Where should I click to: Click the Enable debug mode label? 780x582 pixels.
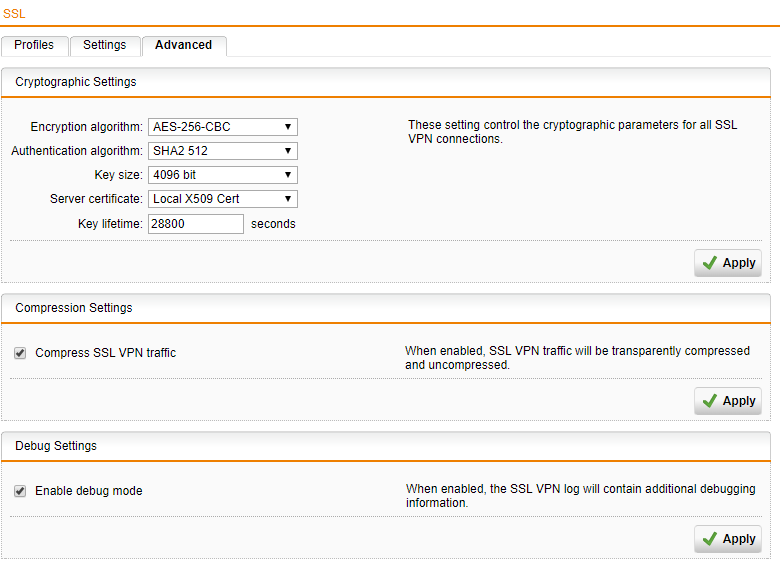click(x=89, y=491)
